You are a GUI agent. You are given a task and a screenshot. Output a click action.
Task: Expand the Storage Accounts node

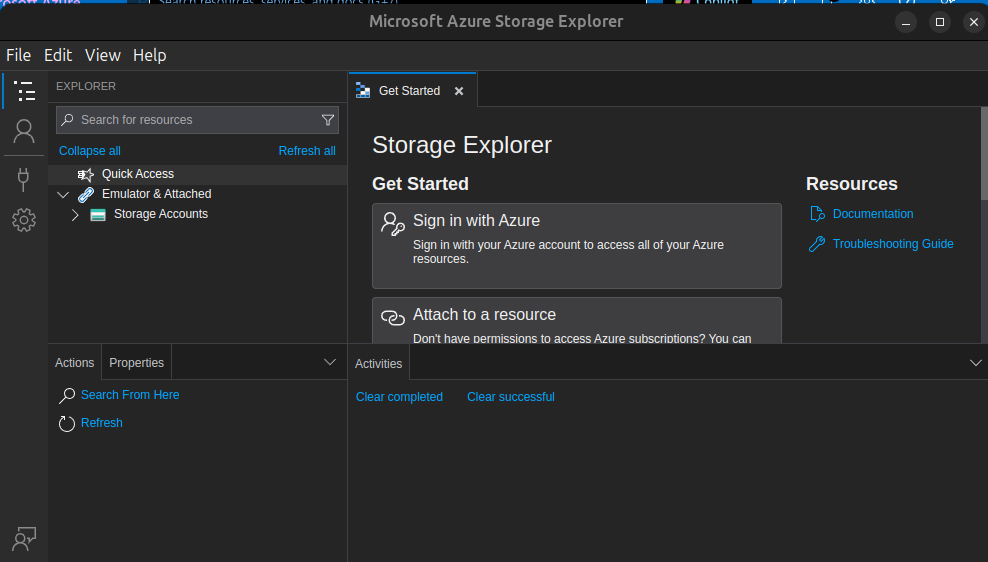(75, 215)
